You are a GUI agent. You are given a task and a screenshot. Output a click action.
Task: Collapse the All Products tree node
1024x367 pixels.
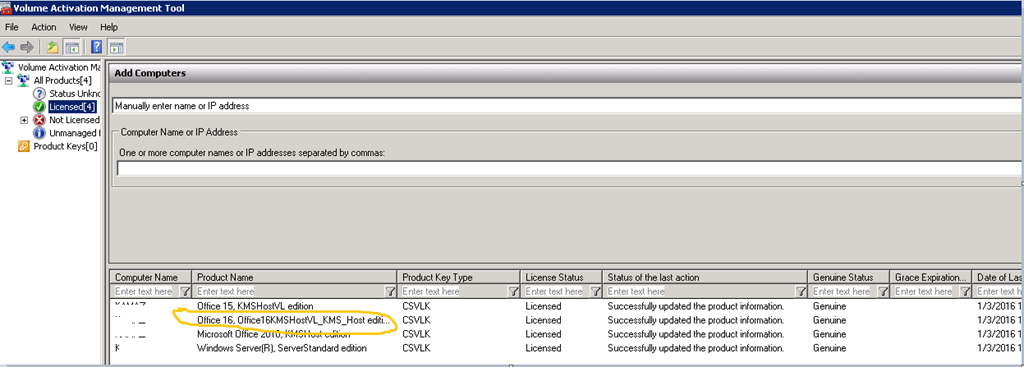9,80
